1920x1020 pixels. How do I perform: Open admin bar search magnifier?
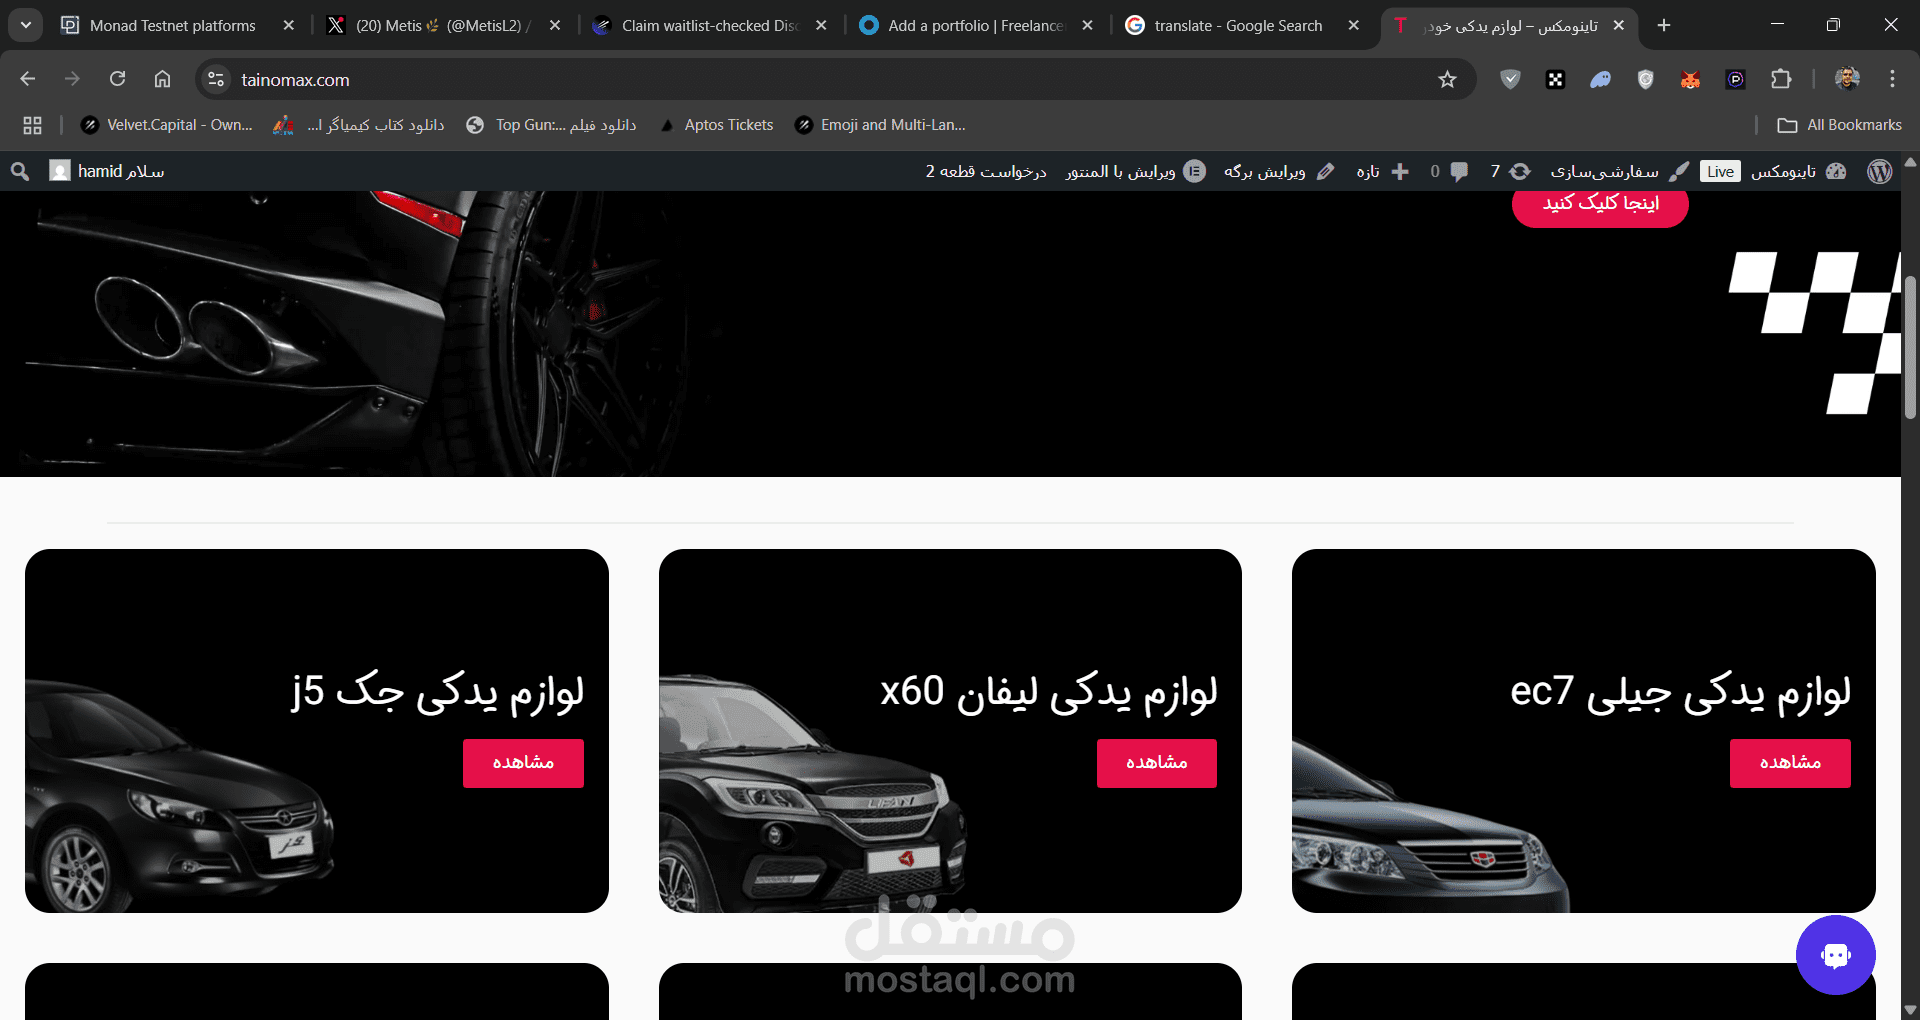20,171
